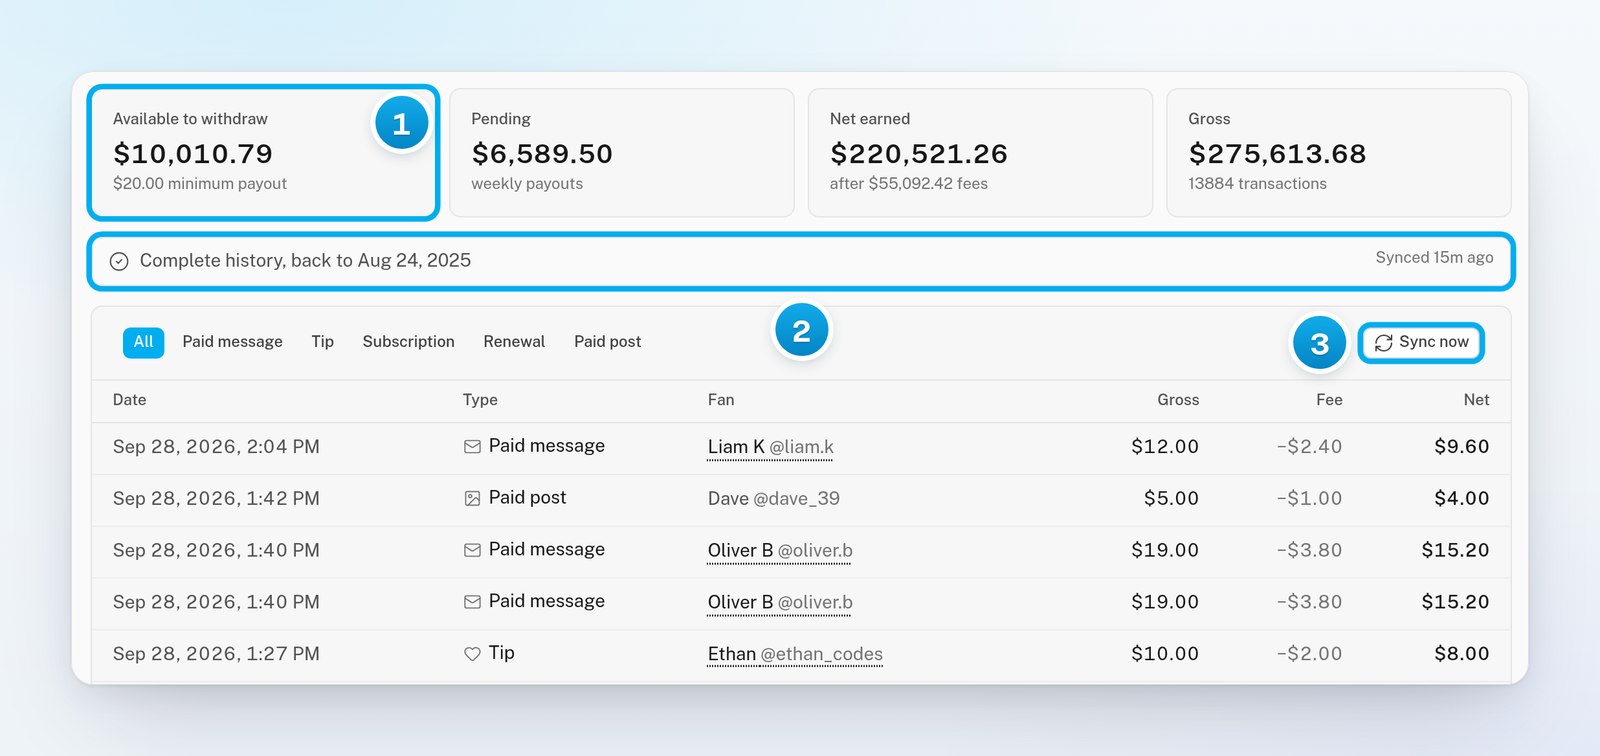This screenshot has width=1600, height=756.
Task: Click 'Synced 15m ago' status text
Action: click(1434, 258)
